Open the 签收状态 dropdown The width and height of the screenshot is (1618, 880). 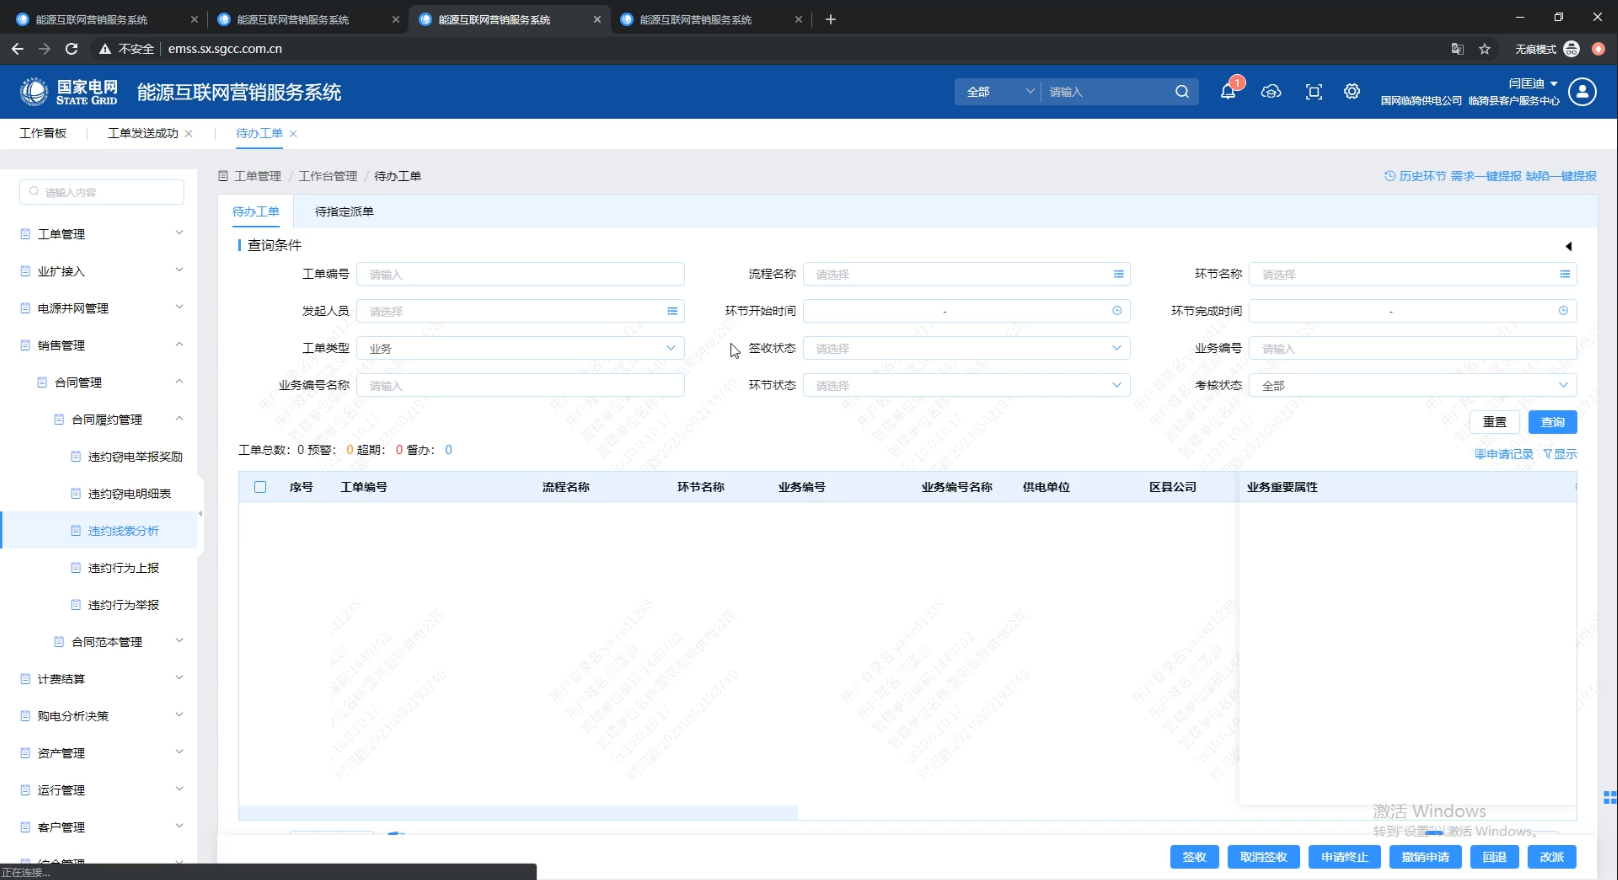(x=966, y=348)
